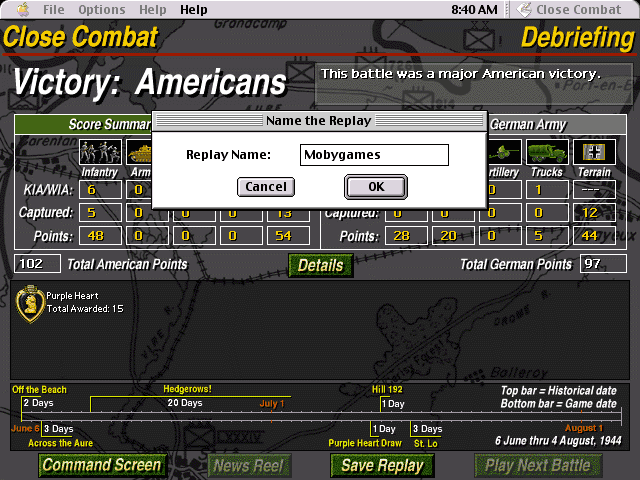640x480 pixels.
Task: Open the bold Help menu
Action: coord(193,9)
